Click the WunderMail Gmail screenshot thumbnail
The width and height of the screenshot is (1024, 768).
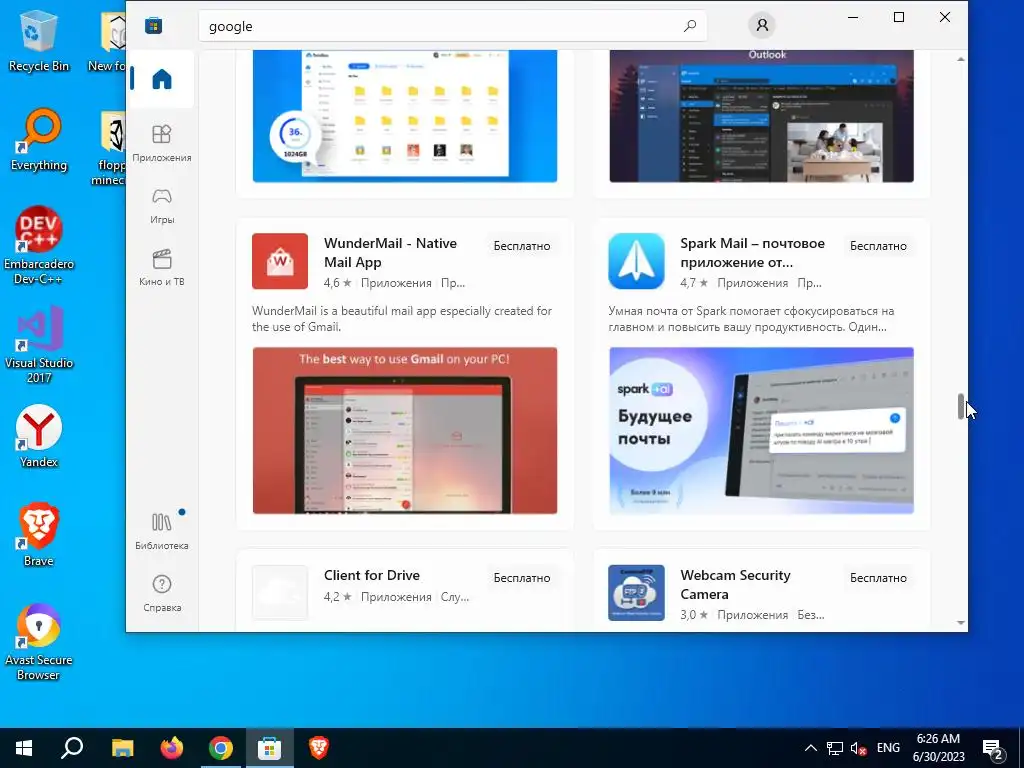tap(405, 430)
